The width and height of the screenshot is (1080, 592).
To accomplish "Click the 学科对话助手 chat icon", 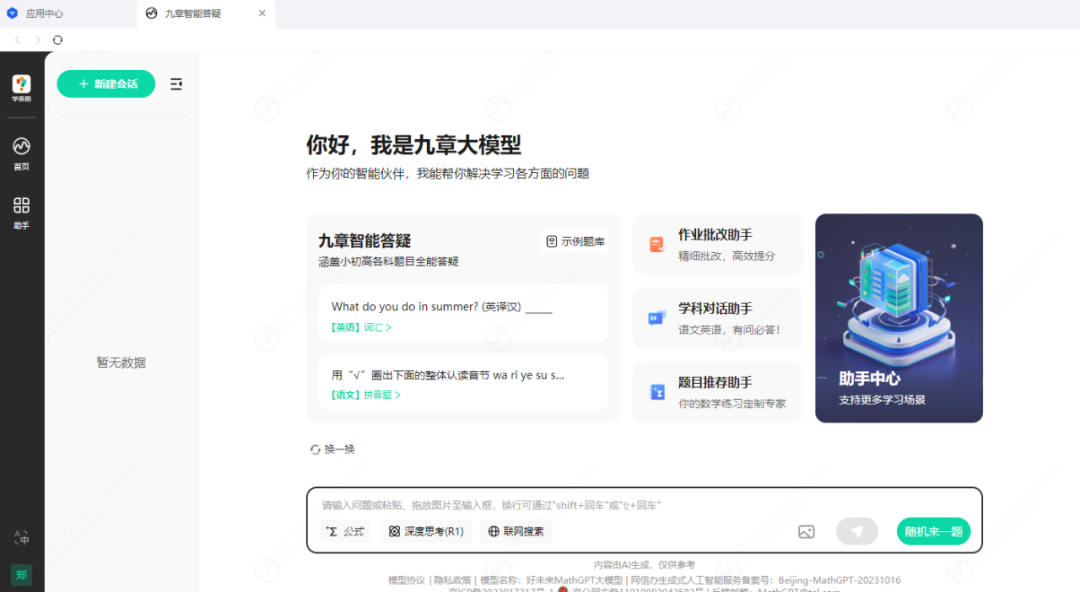I will [x=656, y=317].
